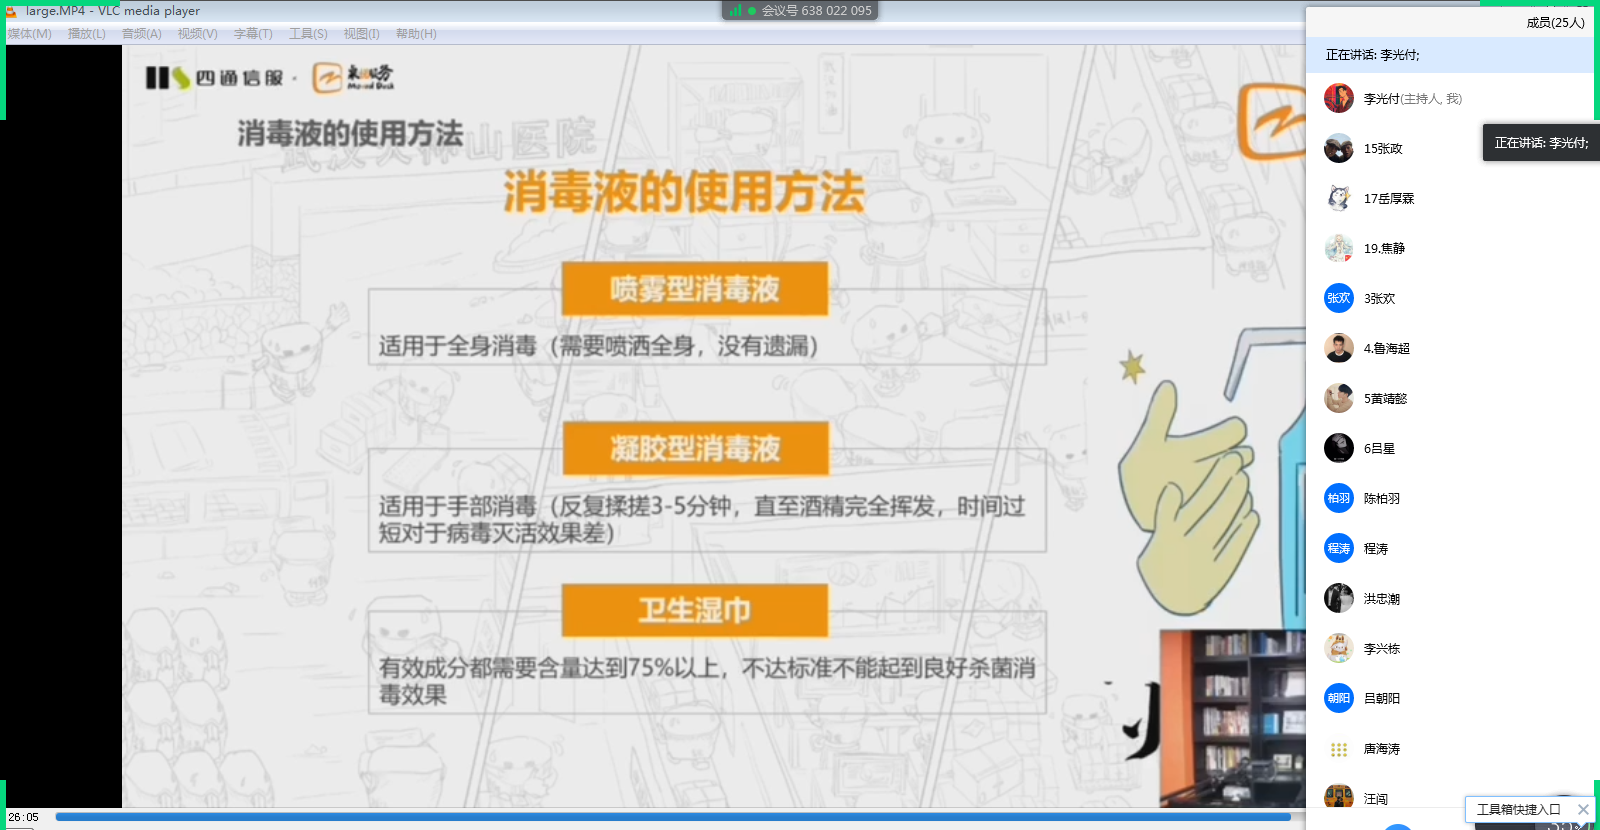Click the VLC cone icon in title bar
The height and width of the screenshot is (830, 1600).
[x=12, y=11]
